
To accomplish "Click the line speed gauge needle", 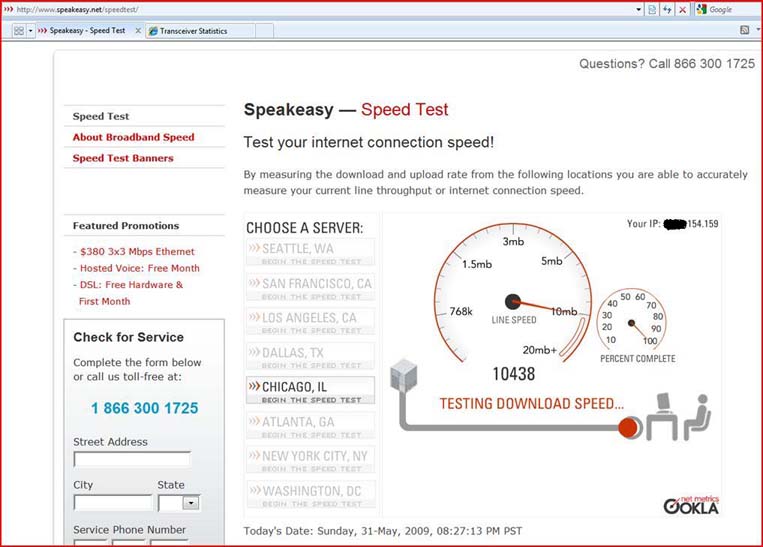I will pos(541,306).
